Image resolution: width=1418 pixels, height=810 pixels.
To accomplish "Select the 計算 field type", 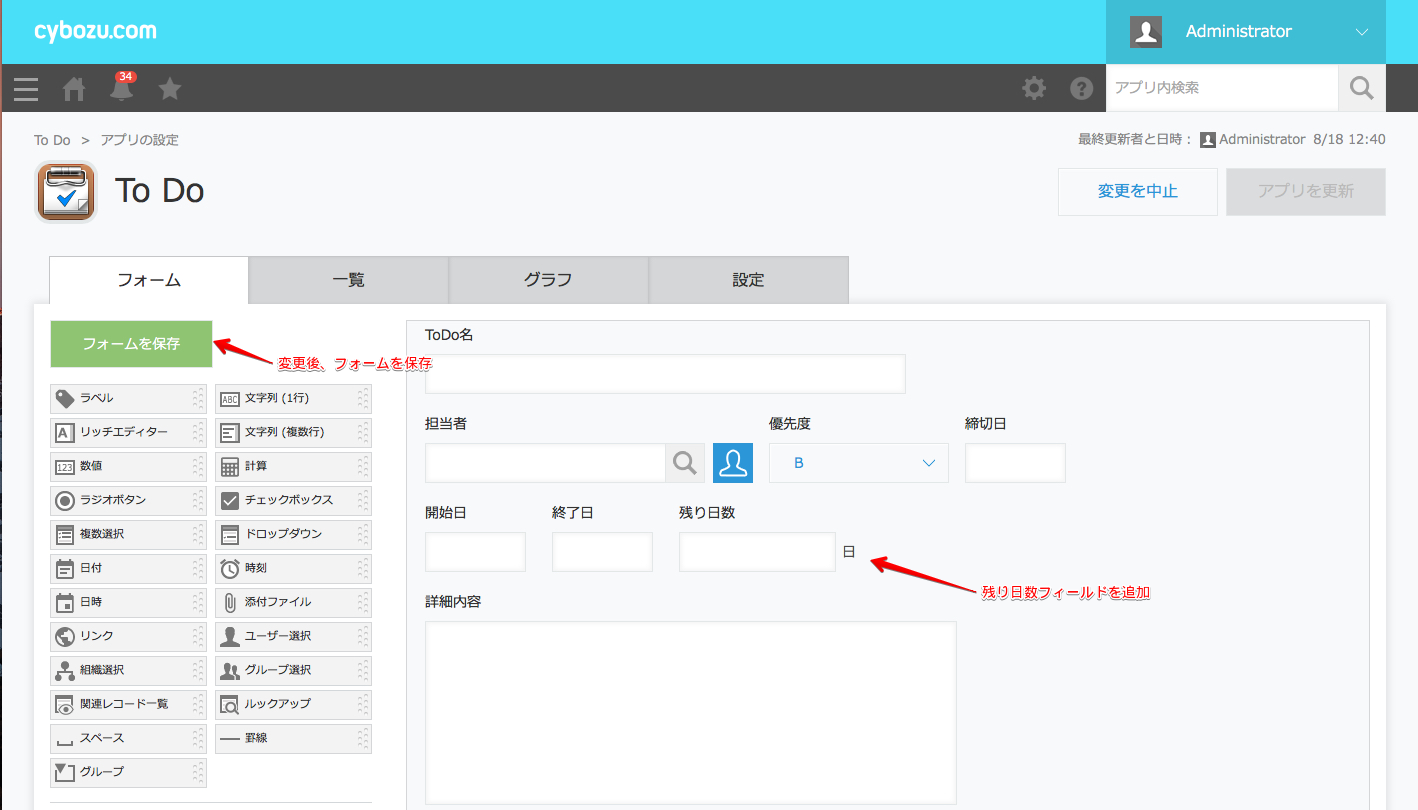I will (293, 466).
